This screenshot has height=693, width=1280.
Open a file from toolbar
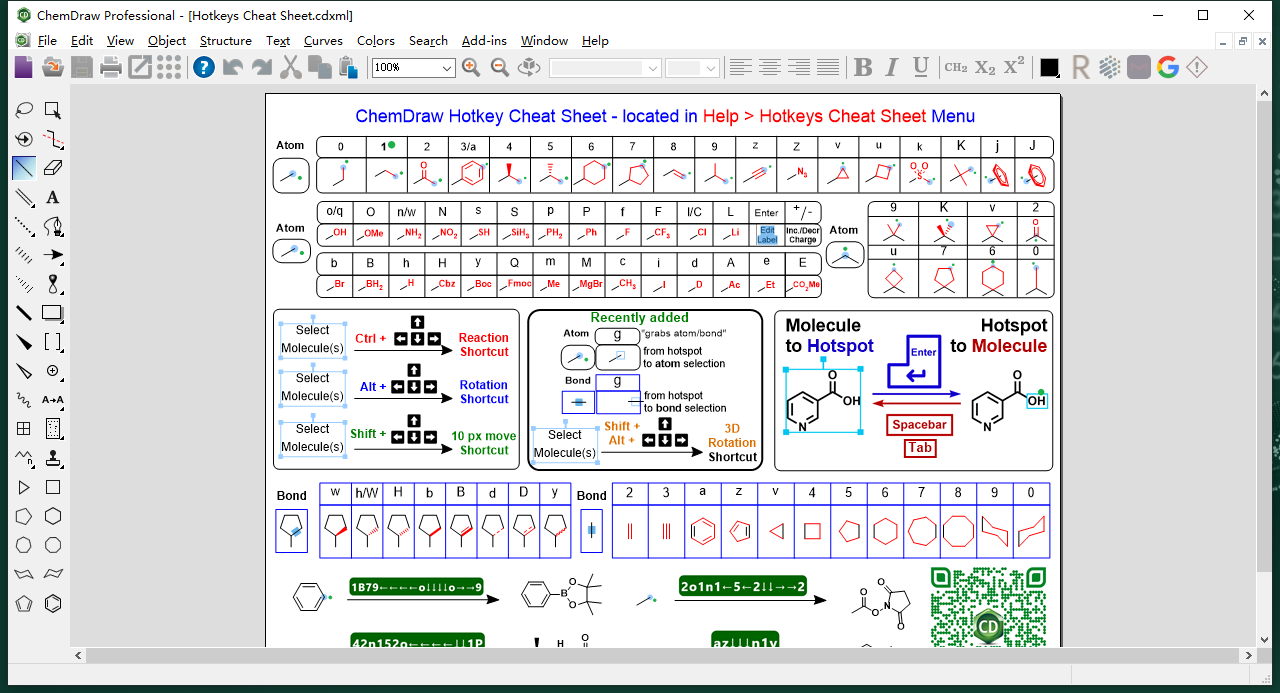[52, 67]
